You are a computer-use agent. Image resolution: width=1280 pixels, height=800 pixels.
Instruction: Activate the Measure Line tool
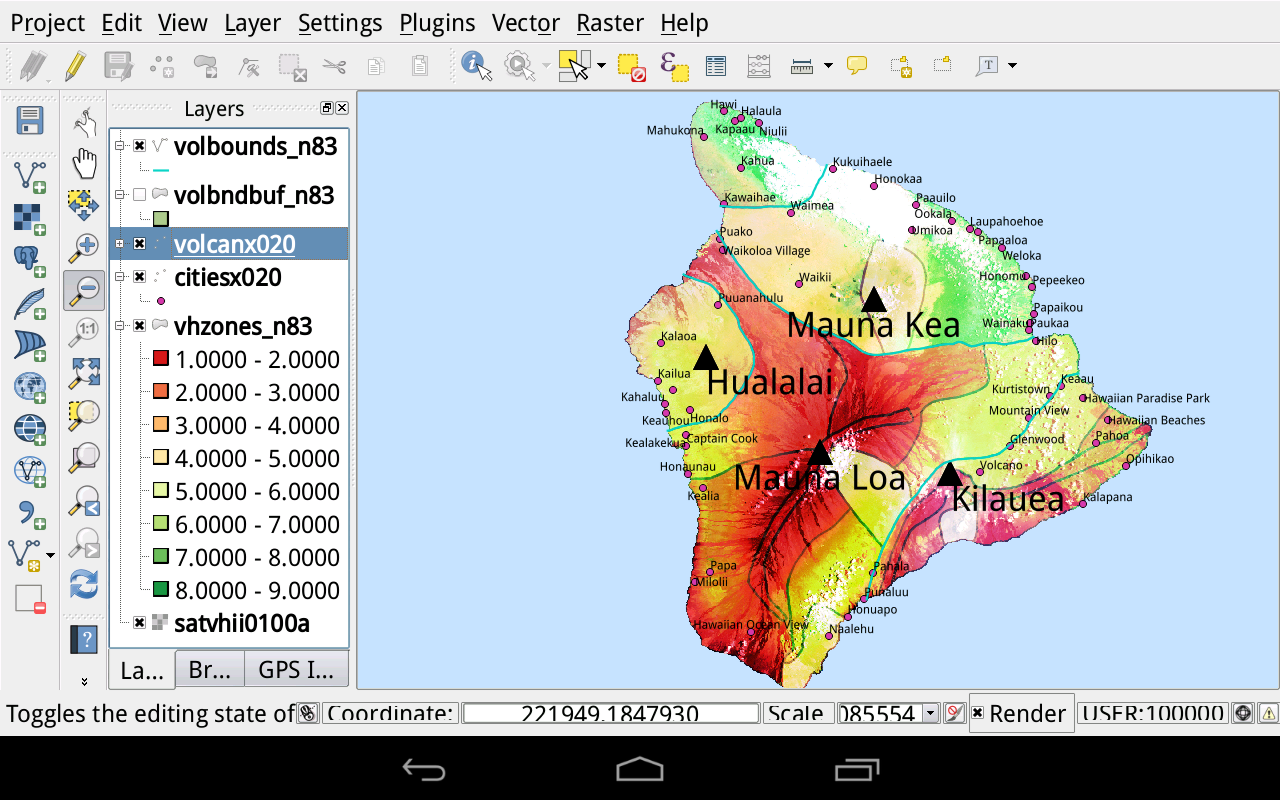click(800, 64)
